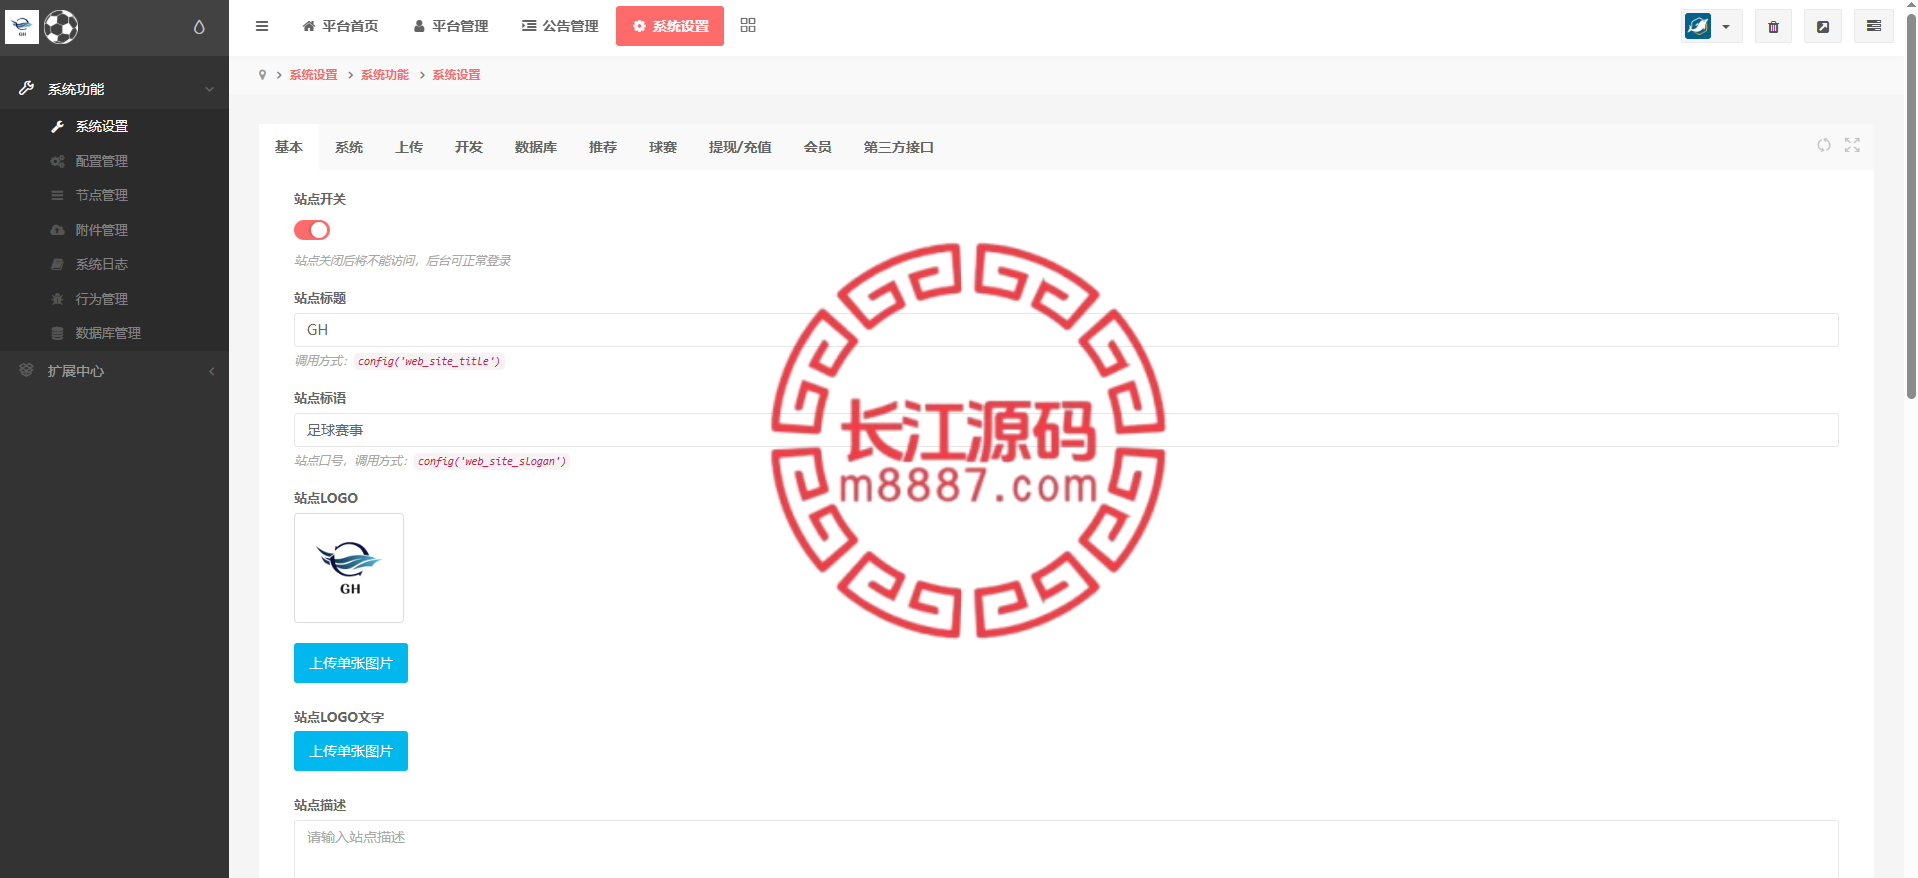Switch to the 球赛 tab
Screen dimensions: 1918x878
(x=663, y=147)
